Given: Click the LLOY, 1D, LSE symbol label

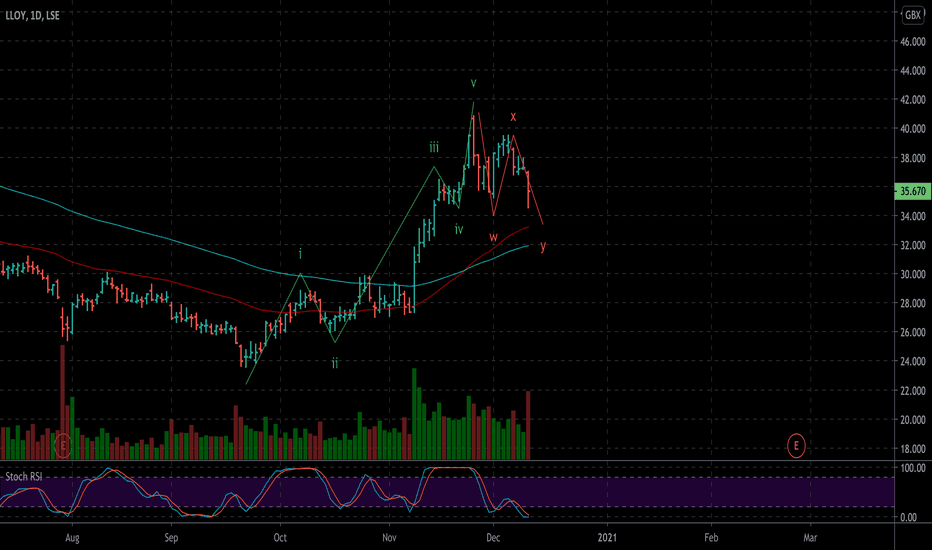Looking at the screenshot, I should pos(33,15).
